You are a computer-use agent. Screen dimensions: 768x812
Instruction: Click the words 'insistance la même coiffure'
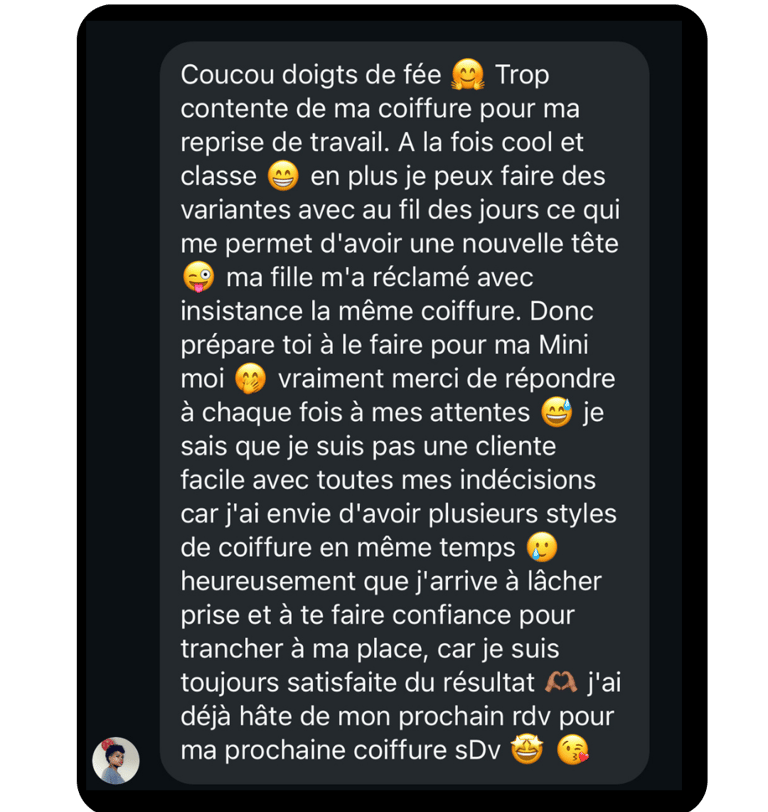pos(351,311)
